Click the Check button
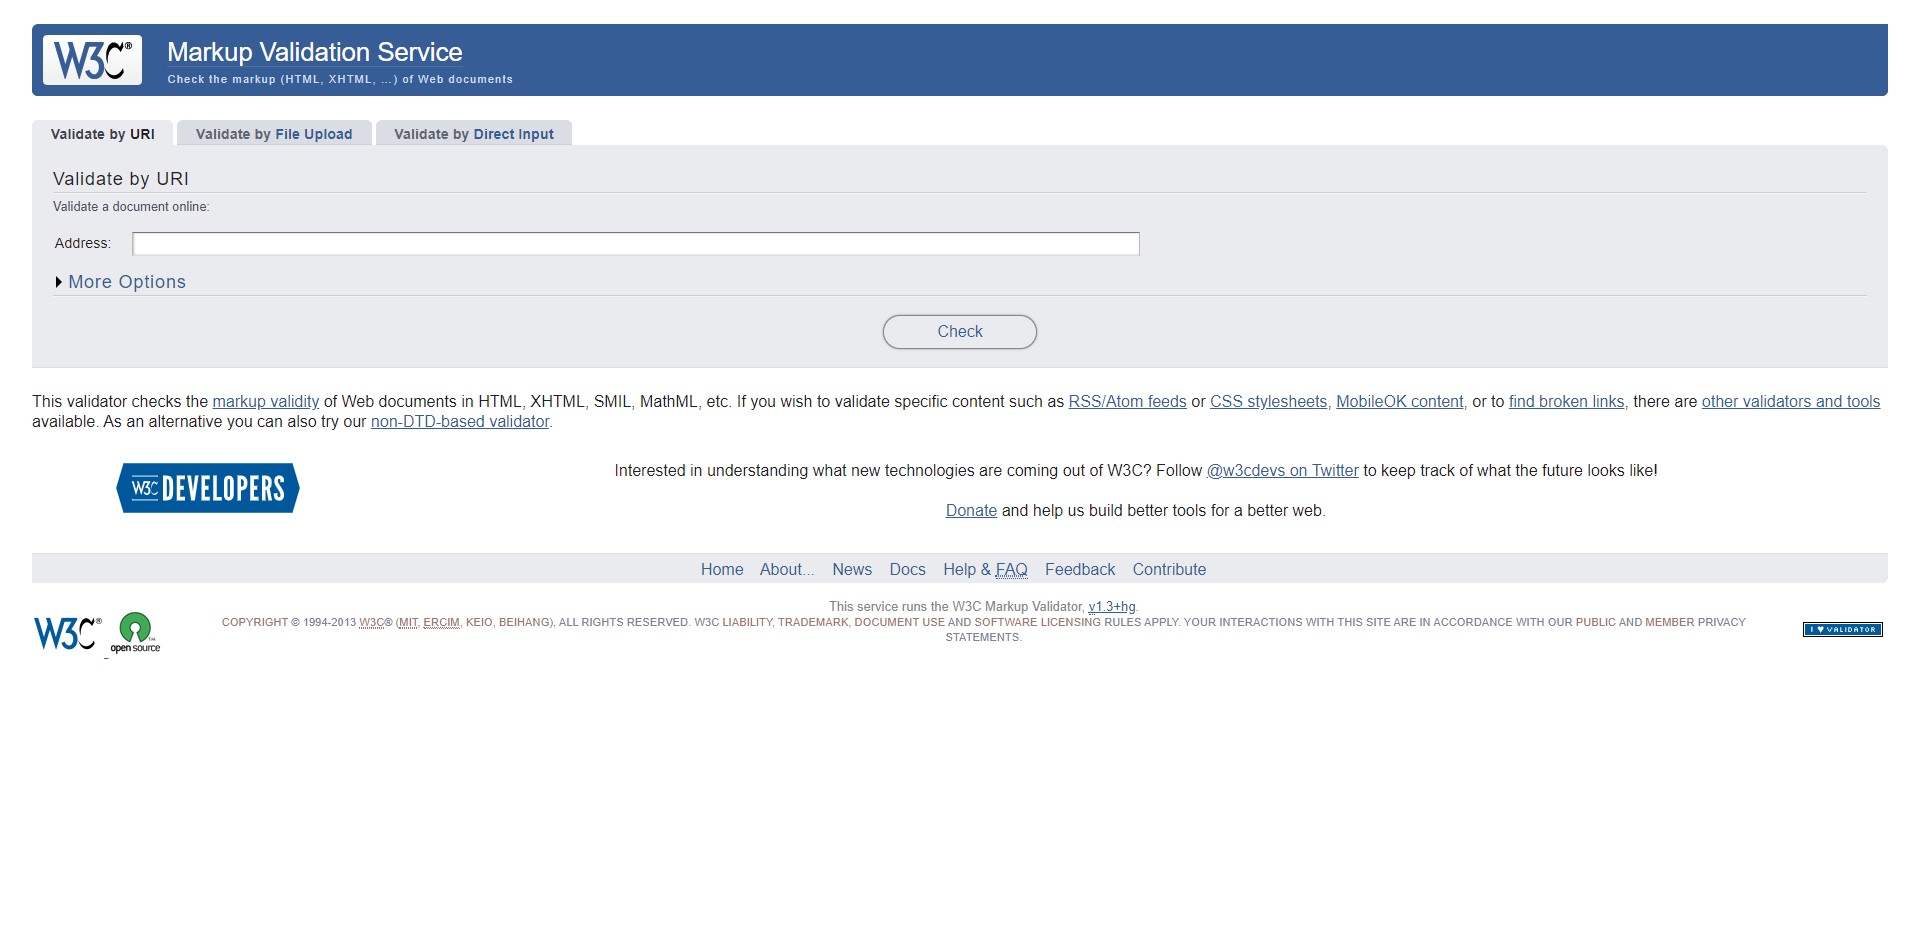 coord(960,332)
